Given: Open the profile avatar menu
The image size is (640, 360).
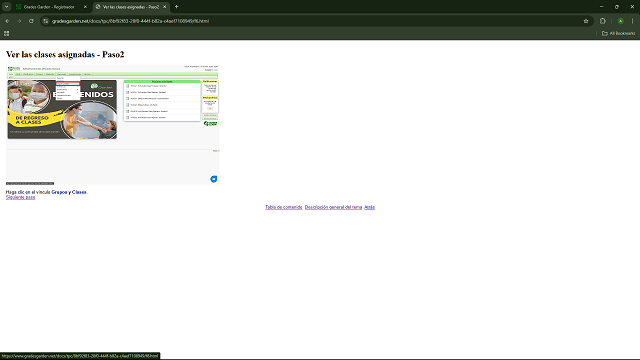Looking at the screenshot, I should (620, 21).
